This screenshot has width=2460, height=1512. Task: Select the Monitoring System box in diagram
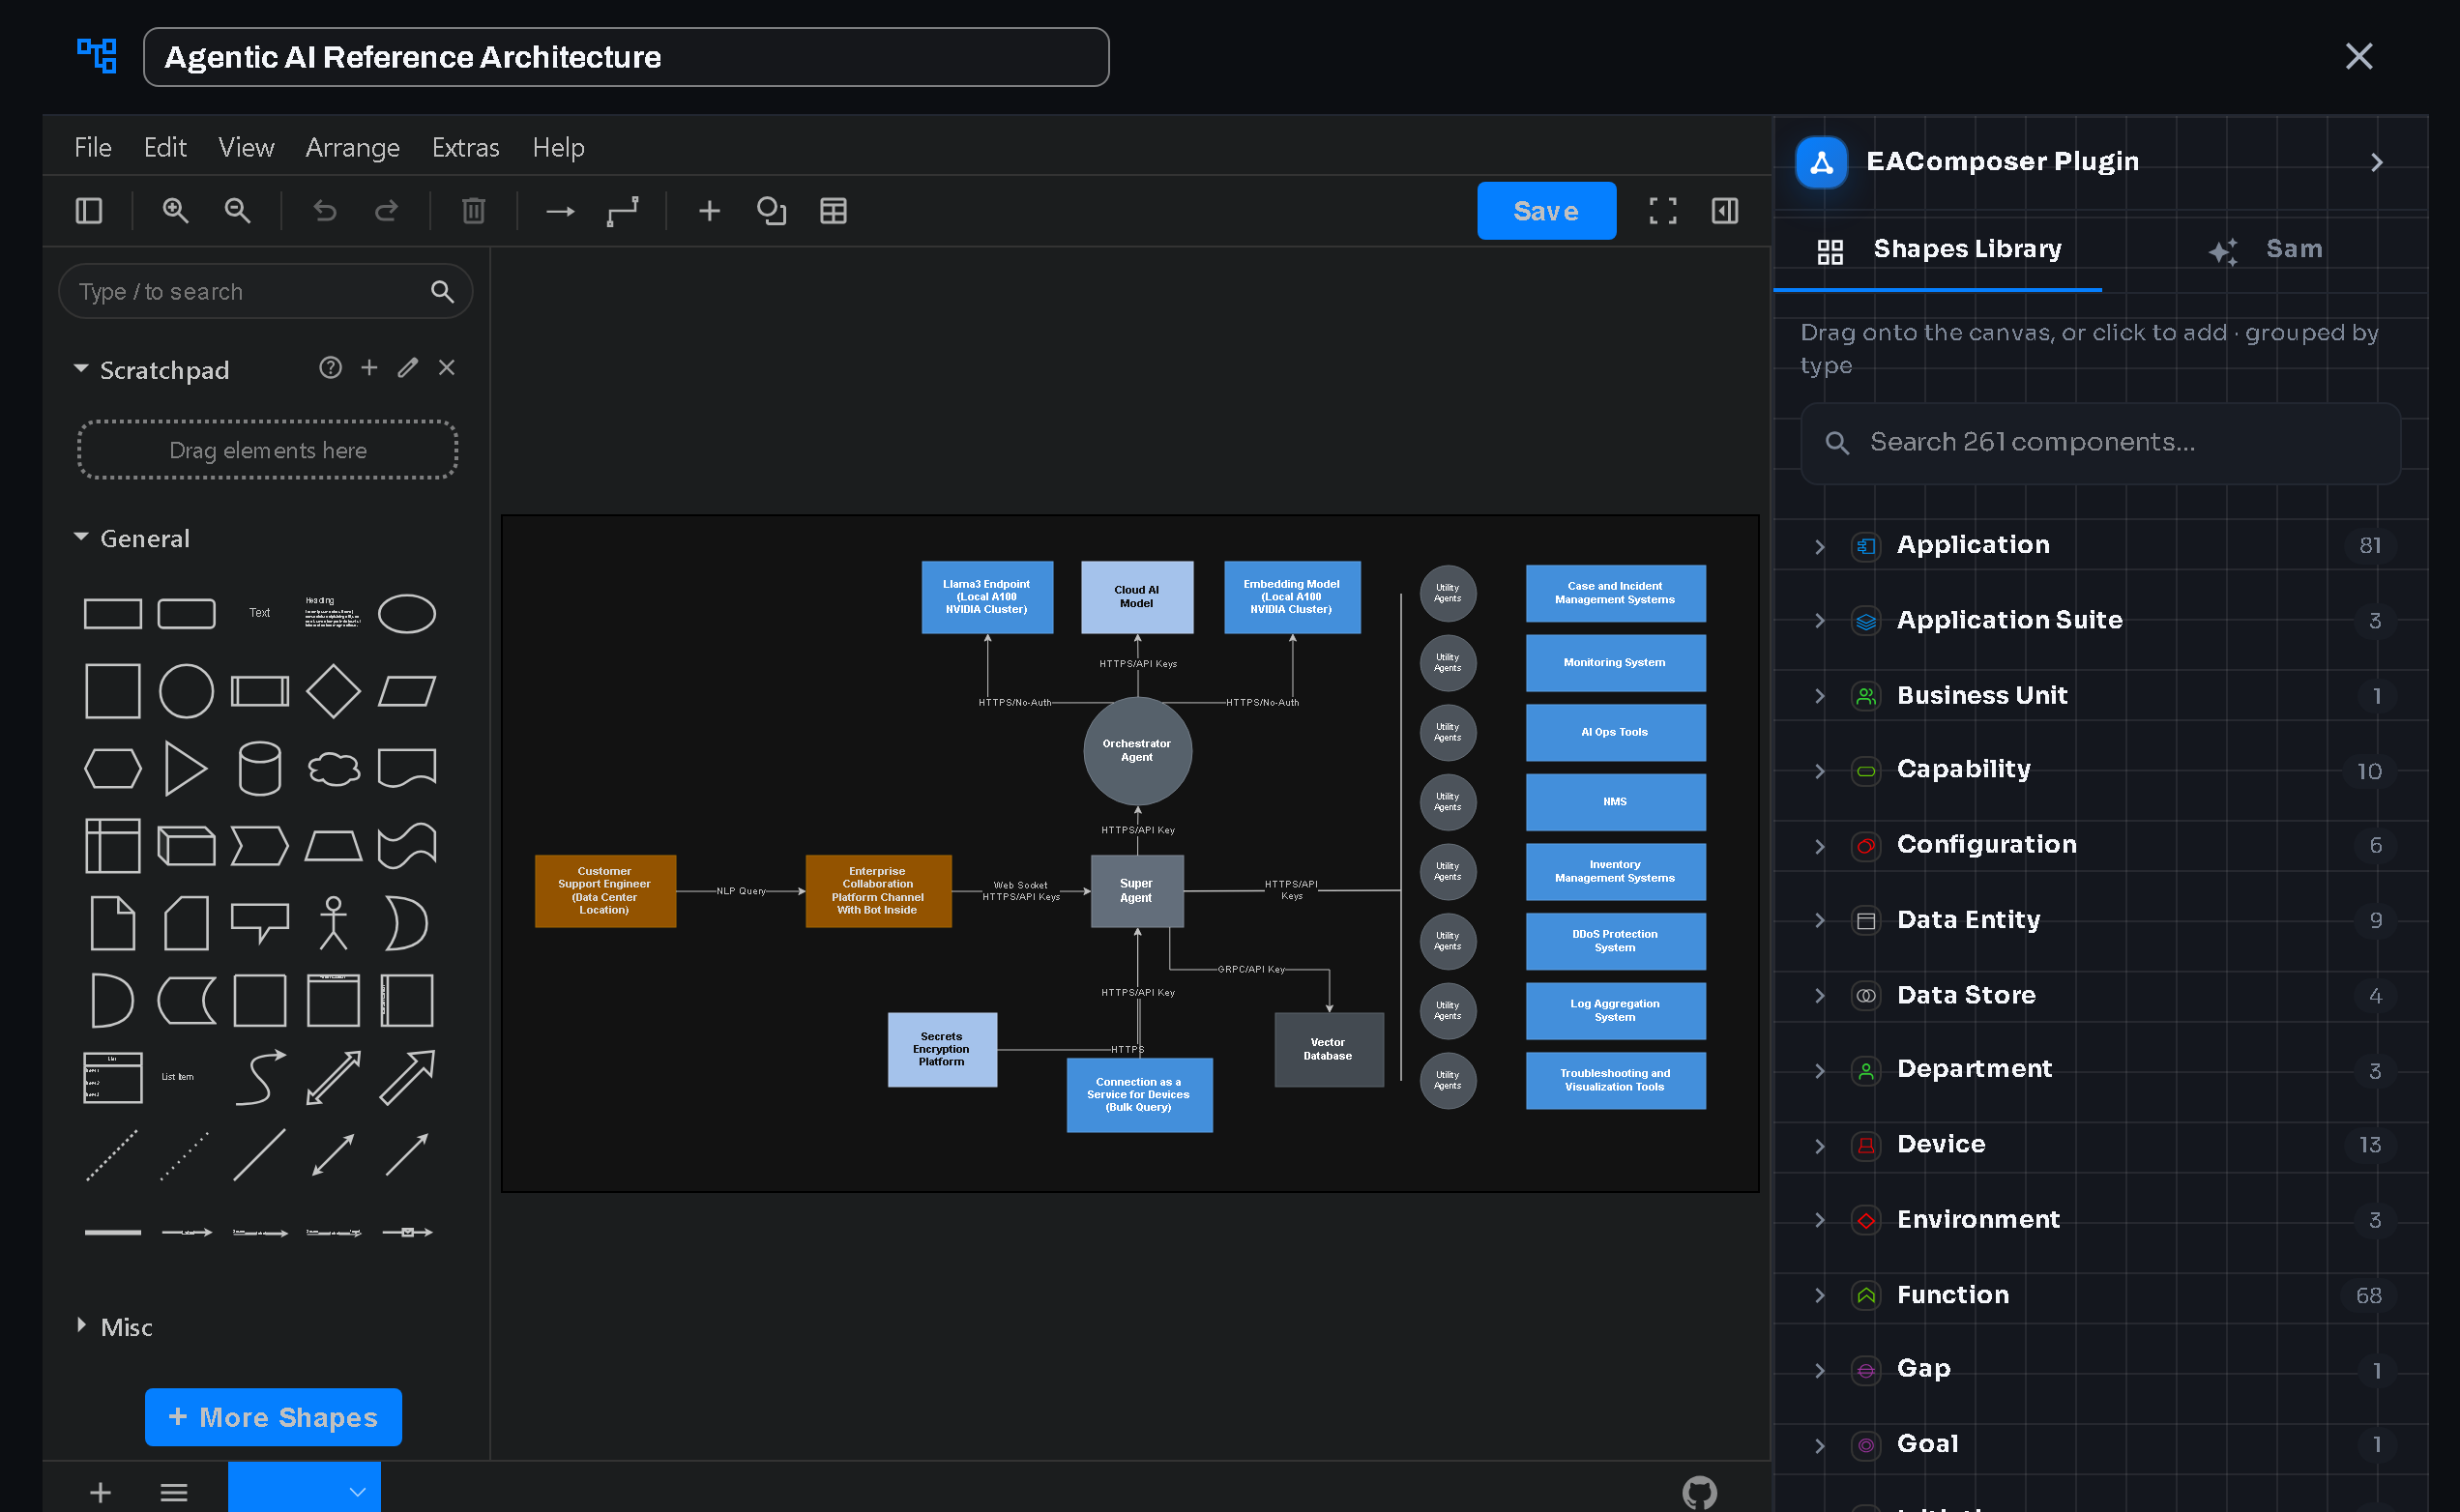[x=1615, y=663]
